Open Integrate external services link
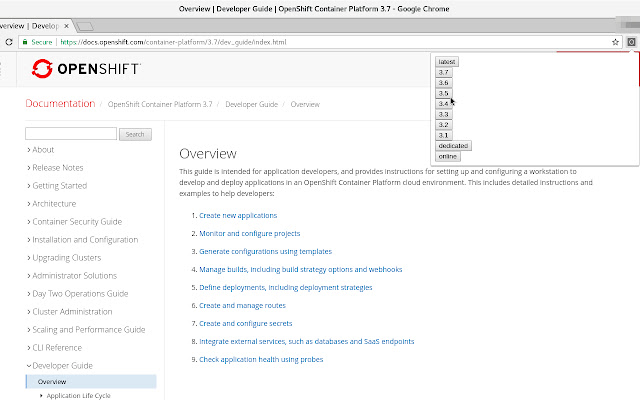 tap(307, 341)
